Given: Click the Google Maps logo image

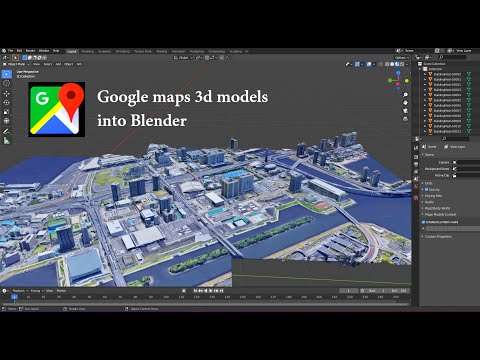Looking at the screenshot, I should point(57,109).
